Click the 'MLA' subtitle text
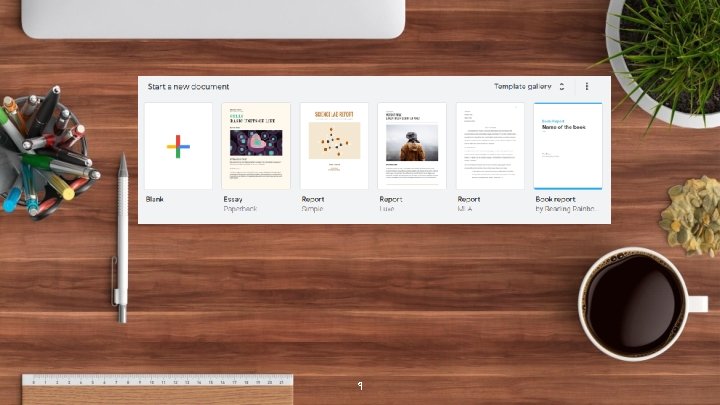The width and height of the screenshot is (720, 405). click(465, 209)
